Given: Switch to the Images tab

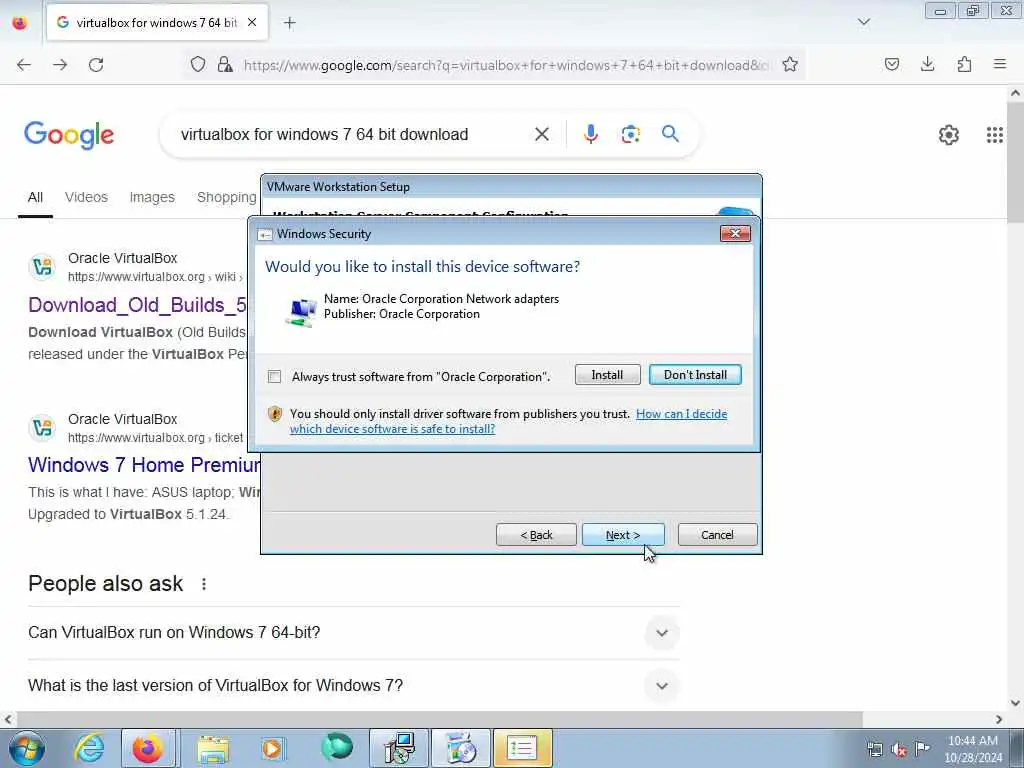Looking at the screenshot, I should pyautogui.click(x=152, y=197).
